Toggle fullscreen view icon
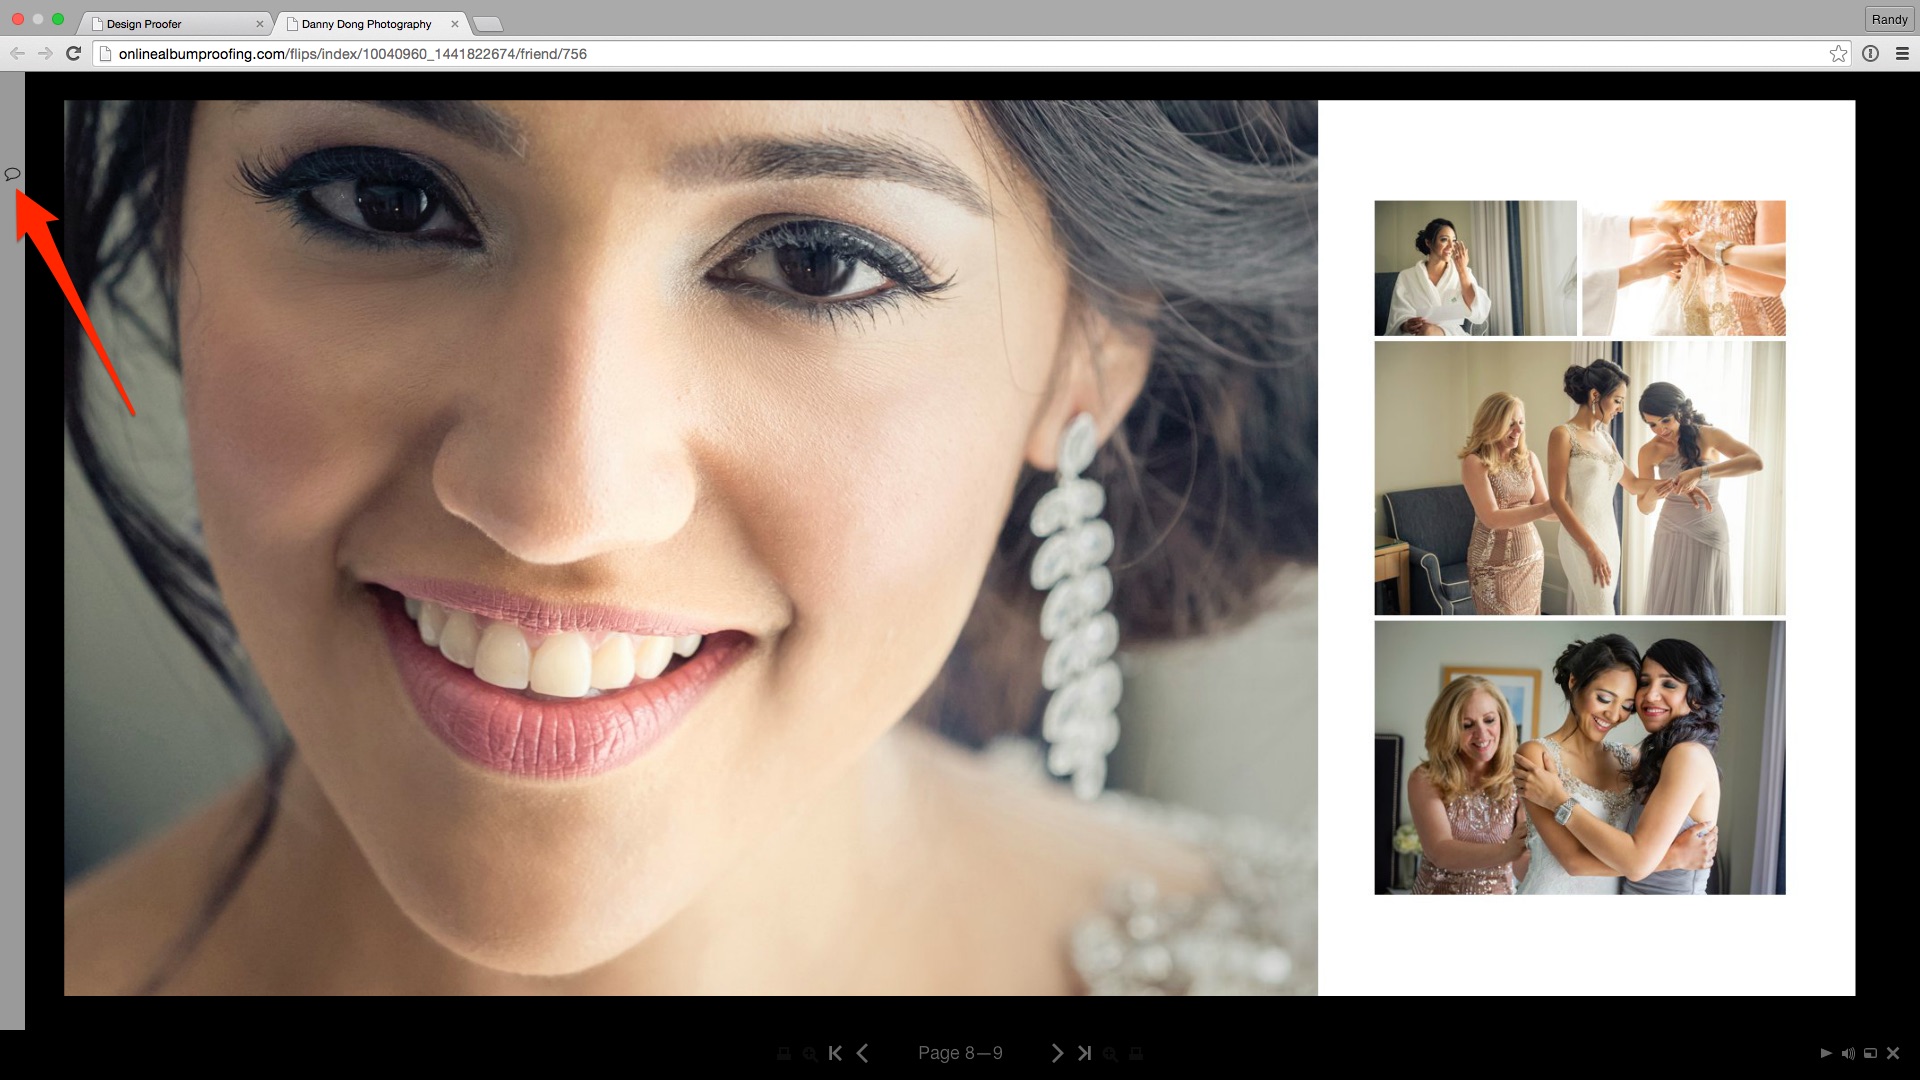 tap(1870, 1053)
